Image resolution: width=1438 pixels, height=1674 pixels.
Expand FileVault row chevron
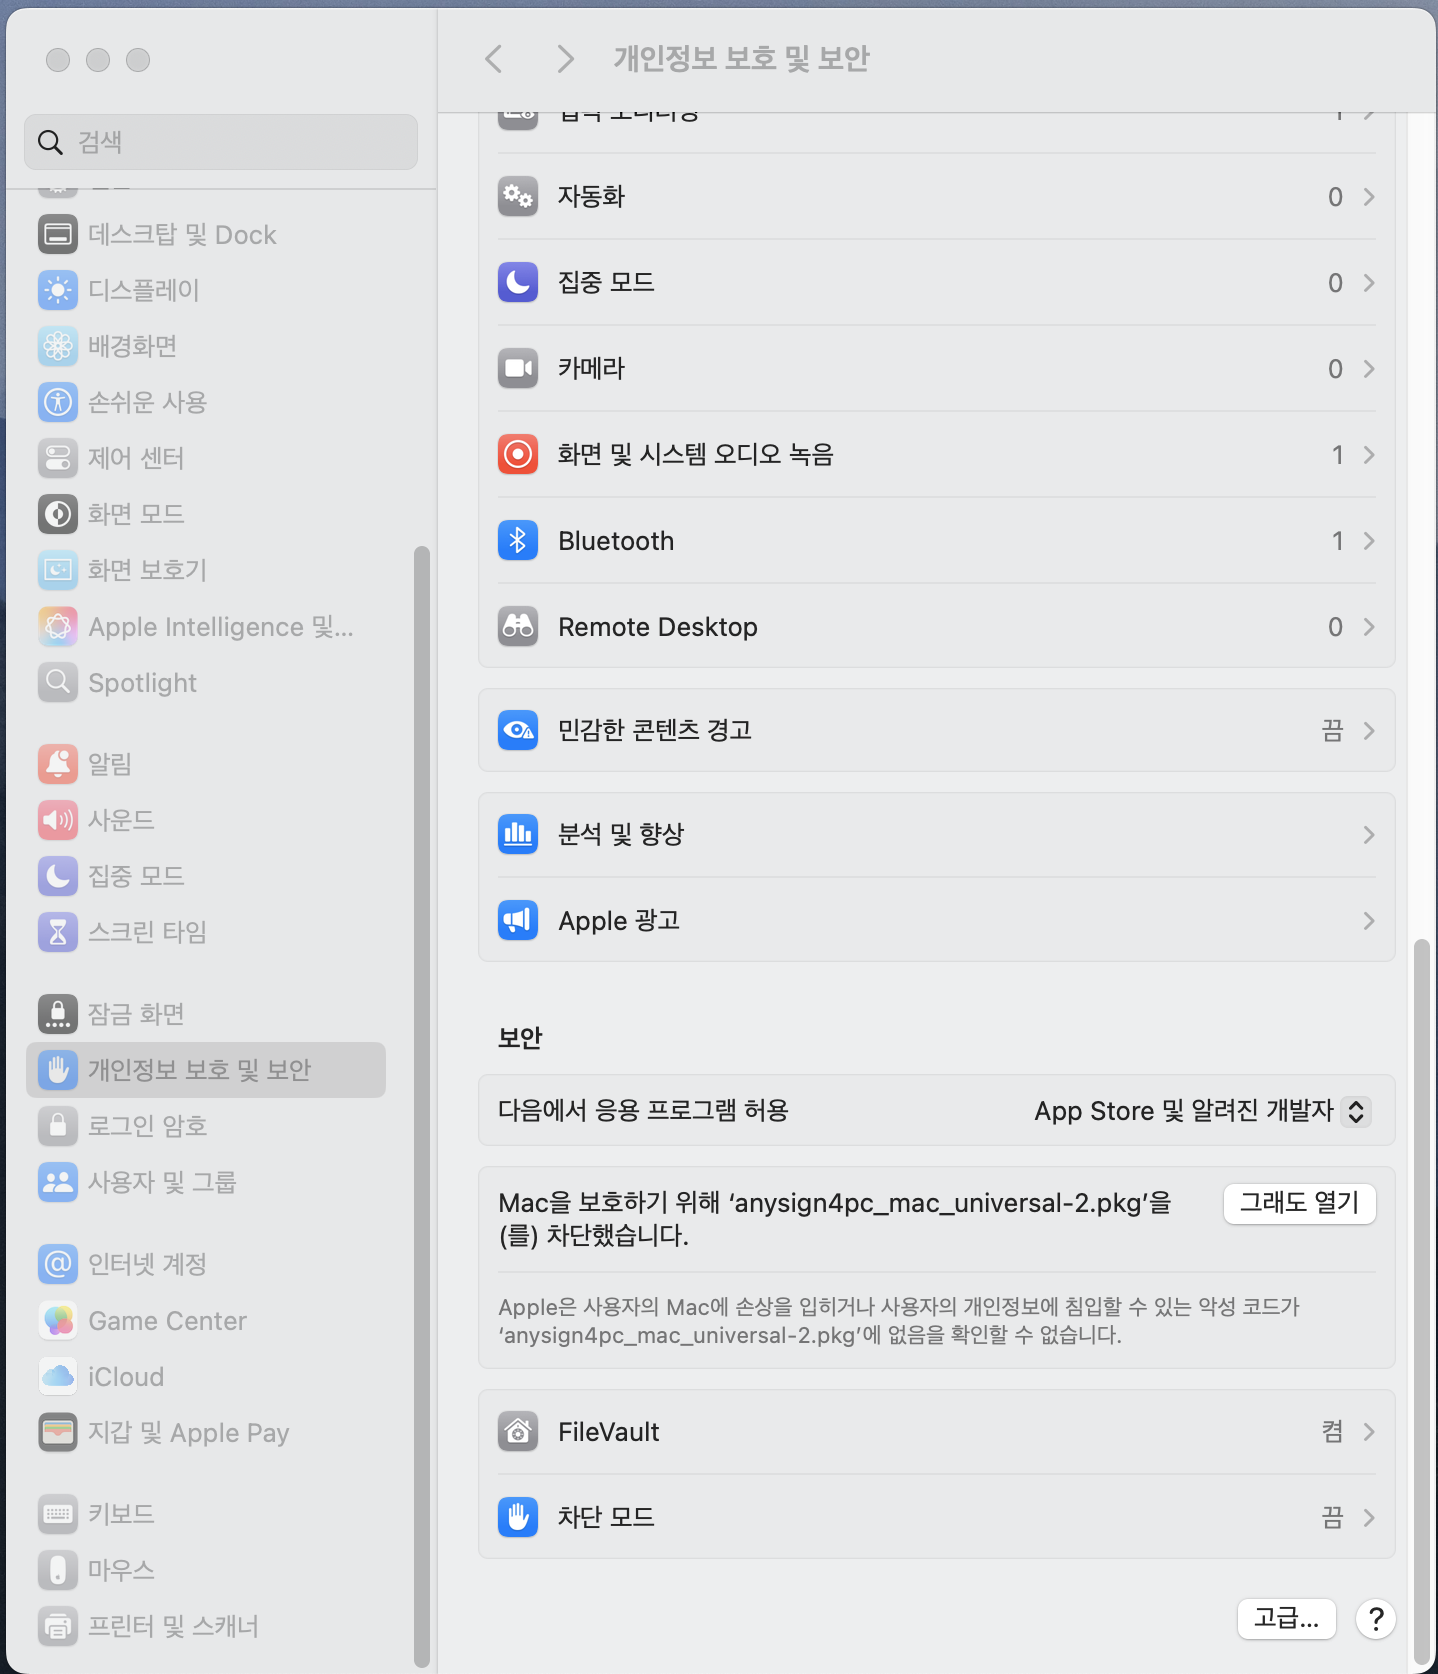coord(1369,1432)
